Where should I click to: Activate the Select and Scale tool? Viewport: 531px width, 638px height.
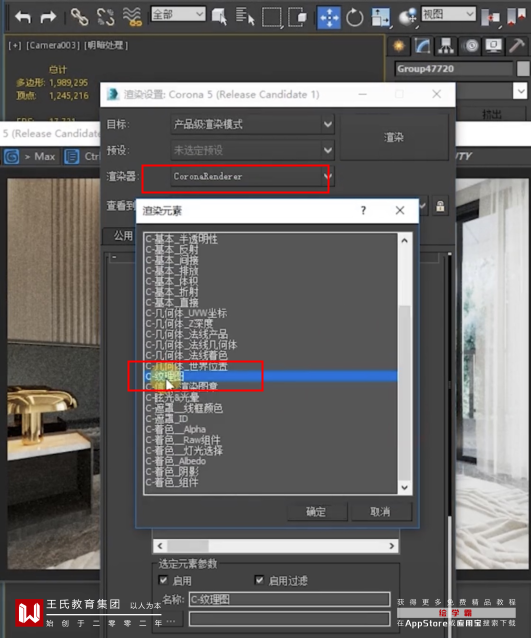point(381,17)
